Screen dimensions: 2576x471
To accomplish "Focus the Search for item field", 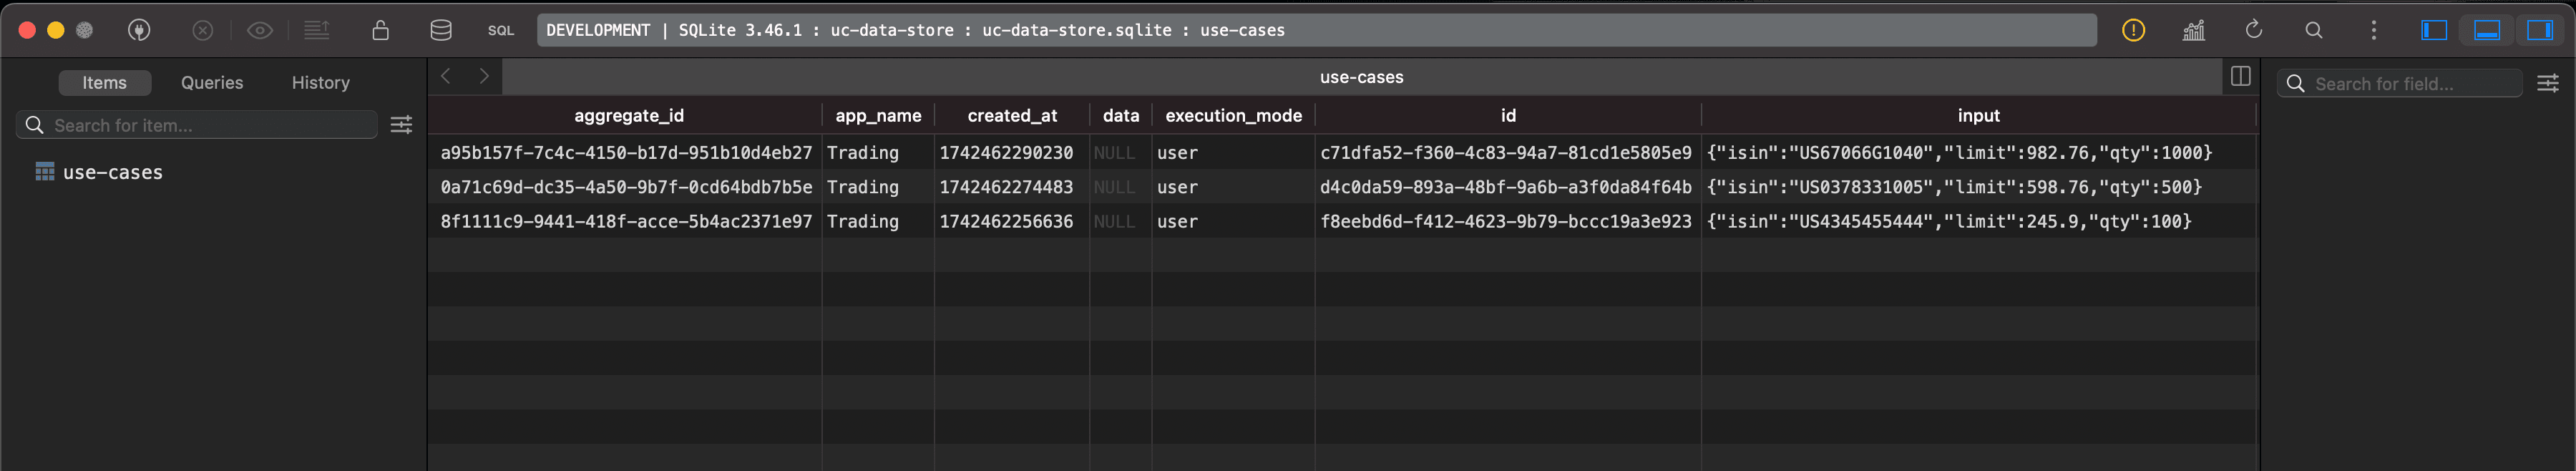I will (x=197, y=125).
